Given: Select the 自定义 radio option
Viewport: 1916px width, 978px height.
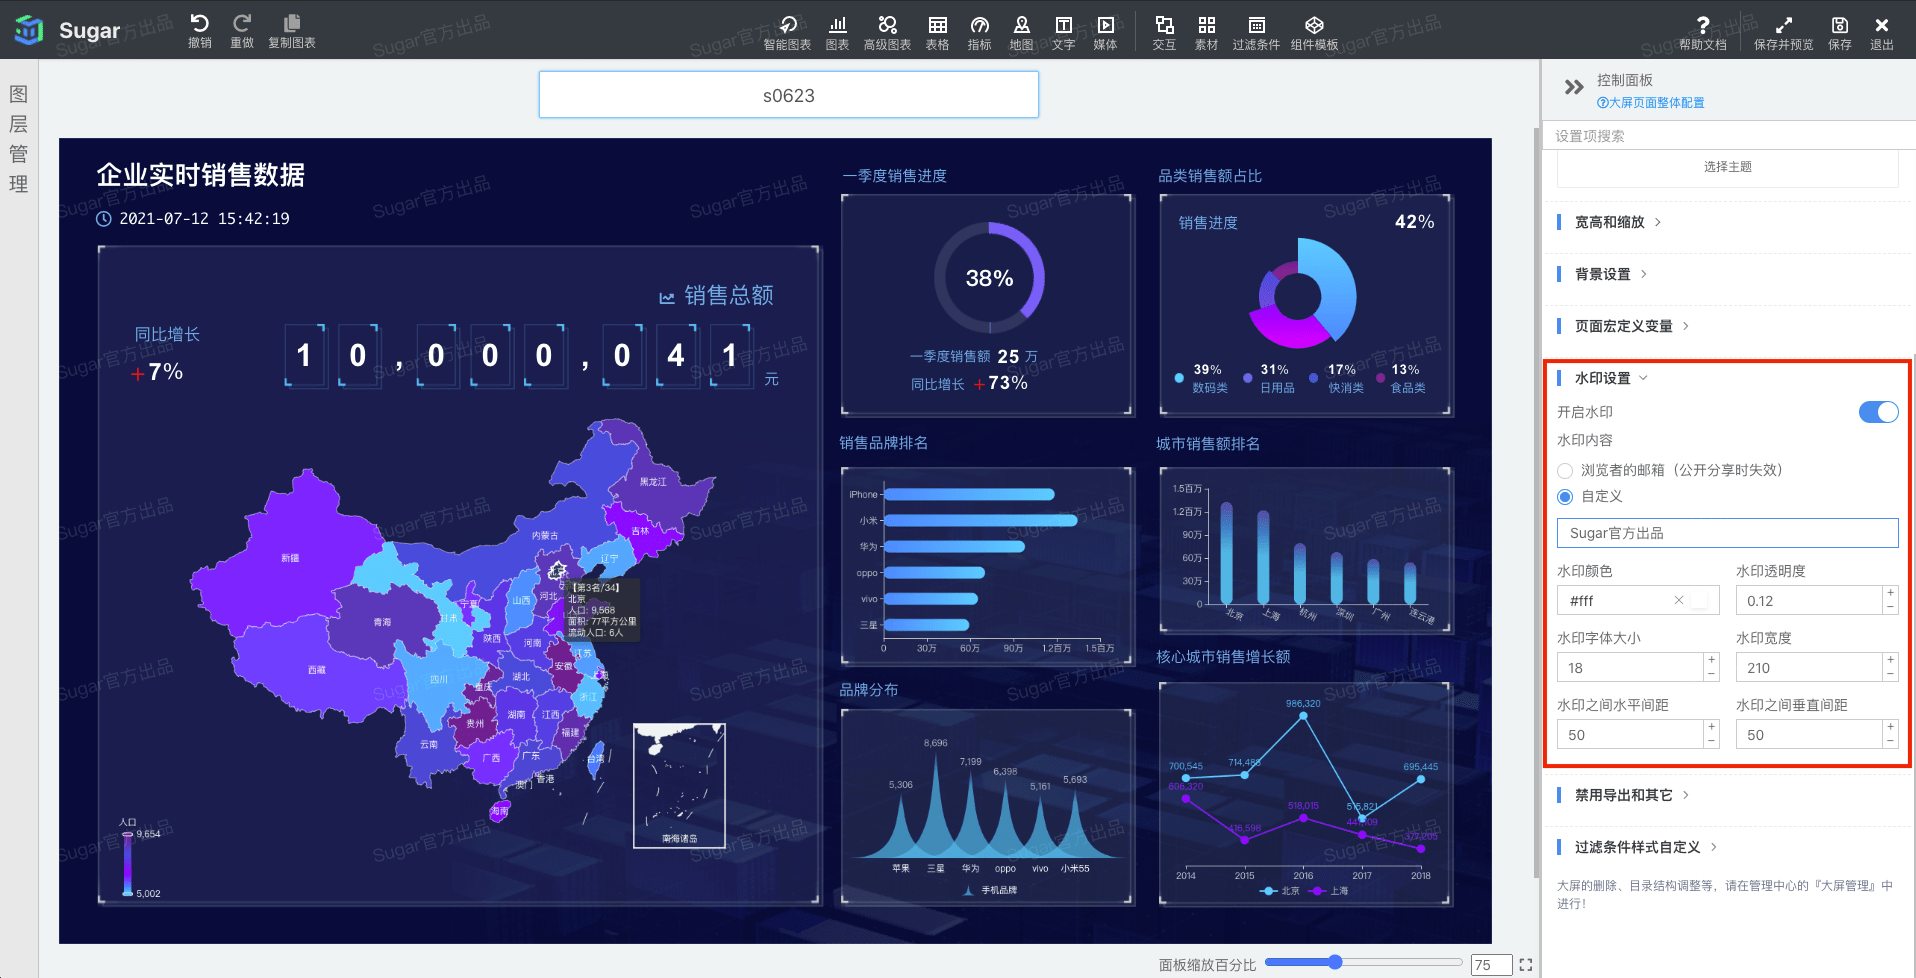Looking at the screenshot, I should (x=1565, y=497).
